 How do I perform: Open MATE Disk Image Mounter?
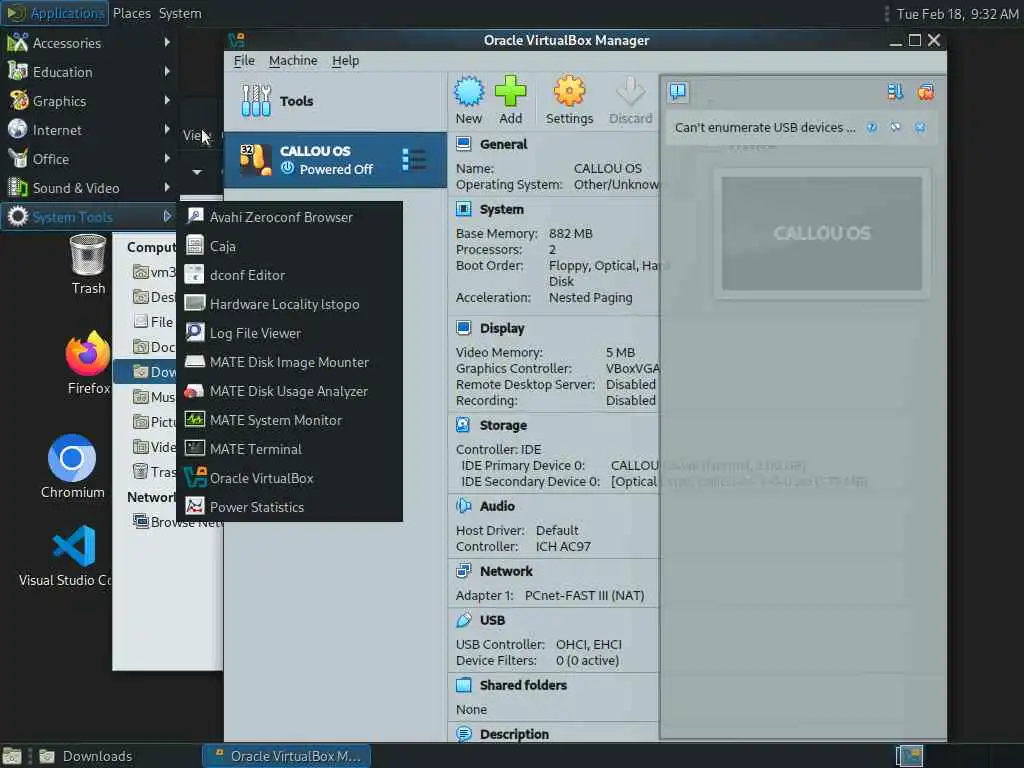coord(289,362)
